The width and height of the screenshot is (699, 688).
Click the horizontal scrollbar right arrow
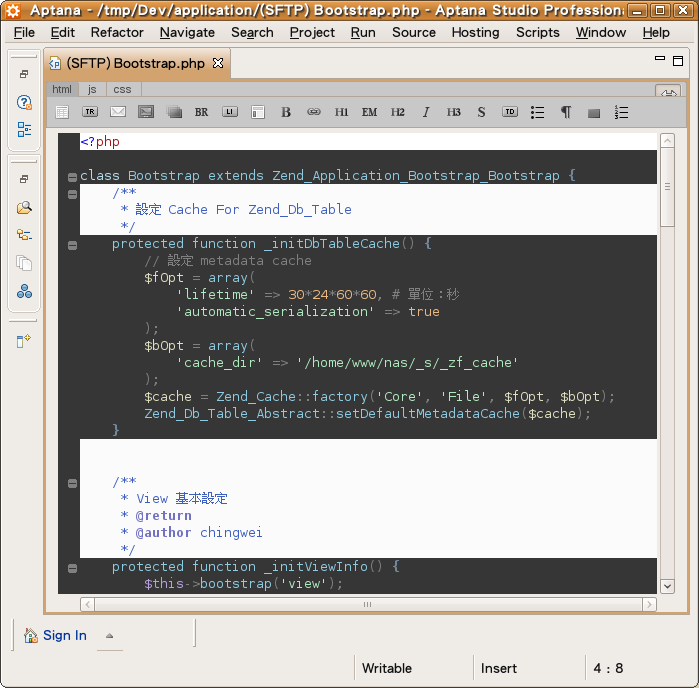tap(649, 605)
